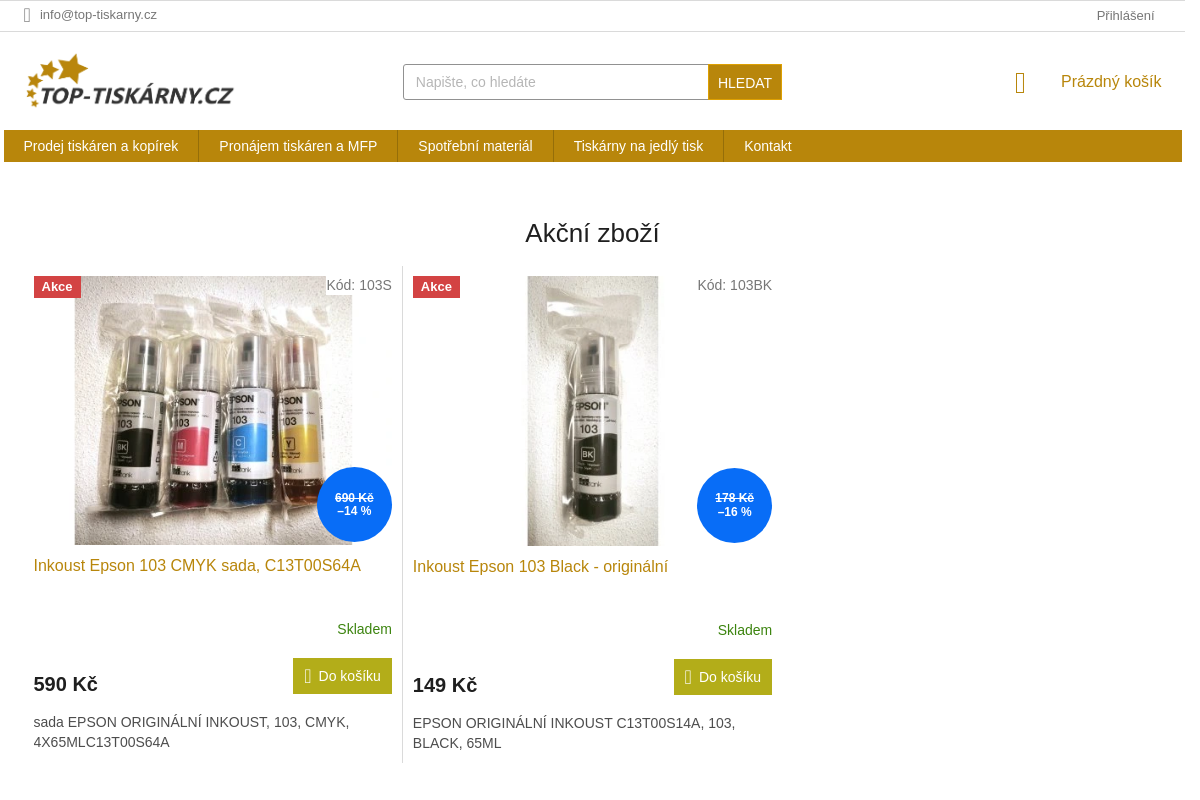Open Pronájem tiskáren a MFP menu
Viewport: 1200px width, 800px height.
[298, 146]
